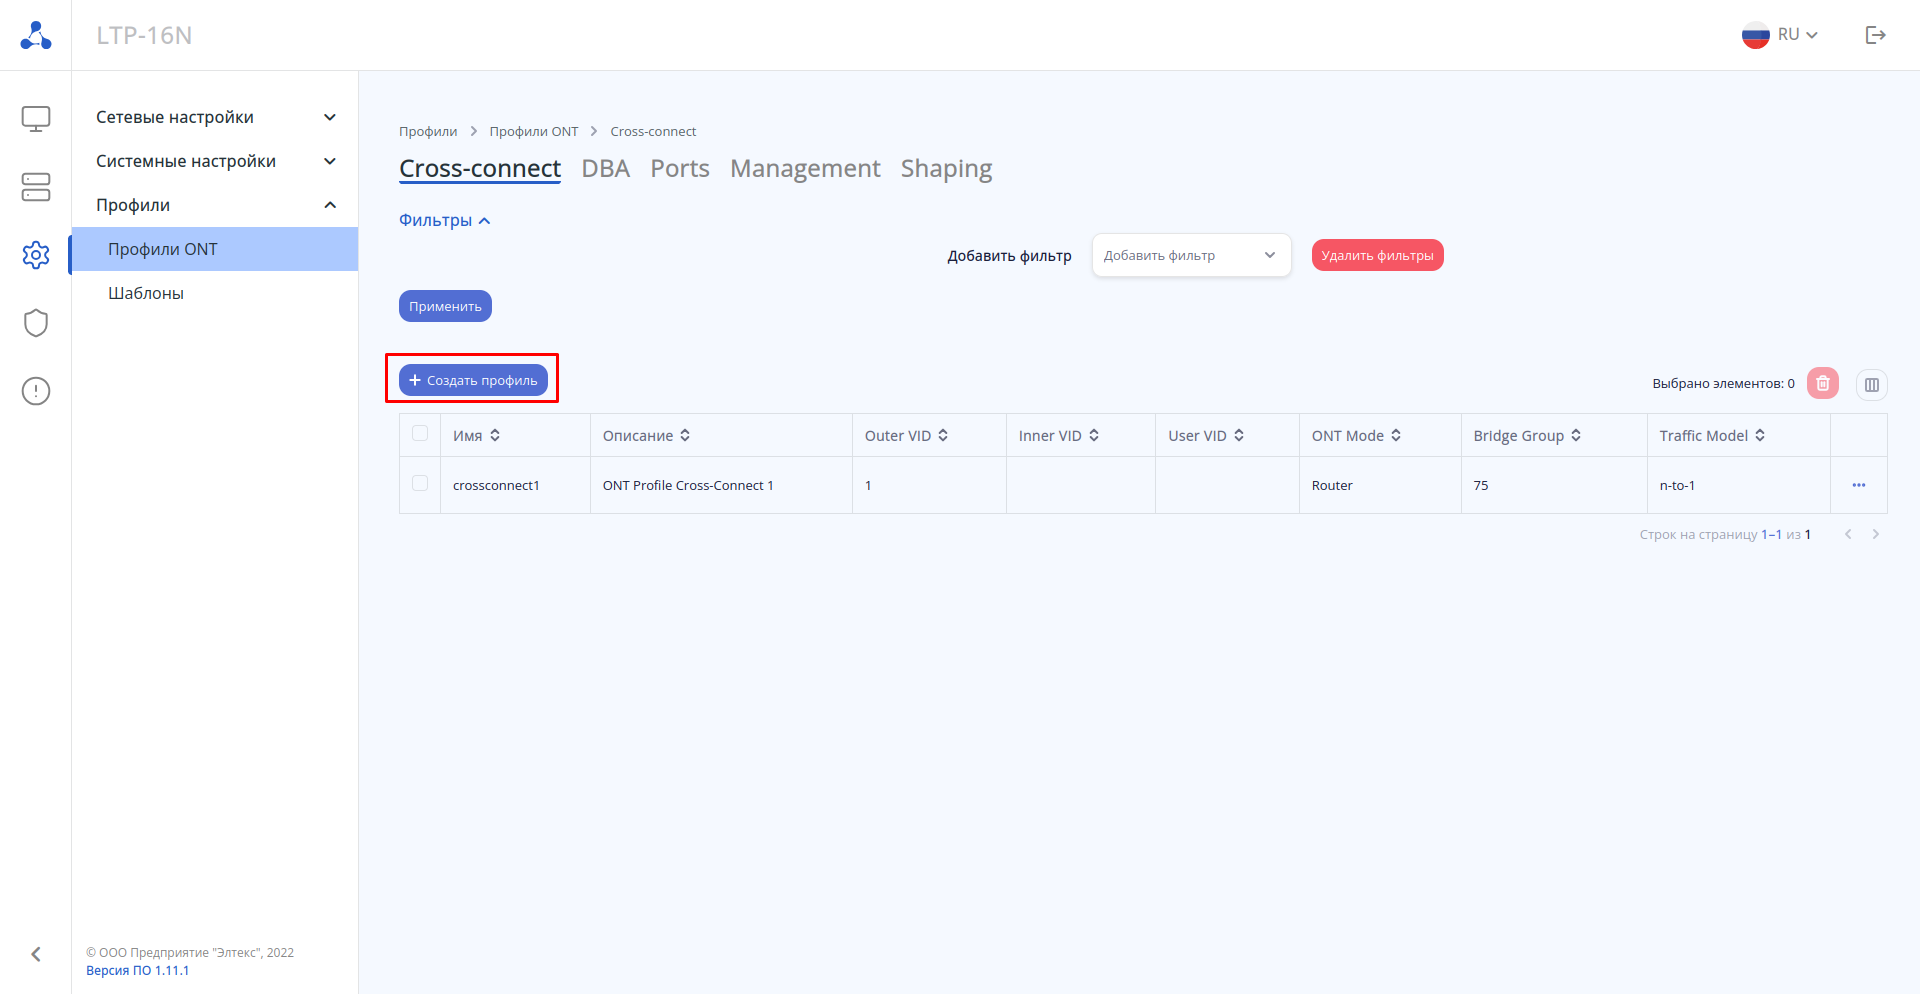The image size is (1920, 994).
Task: Click the LTP-16N device title
Action: (144, 35)
